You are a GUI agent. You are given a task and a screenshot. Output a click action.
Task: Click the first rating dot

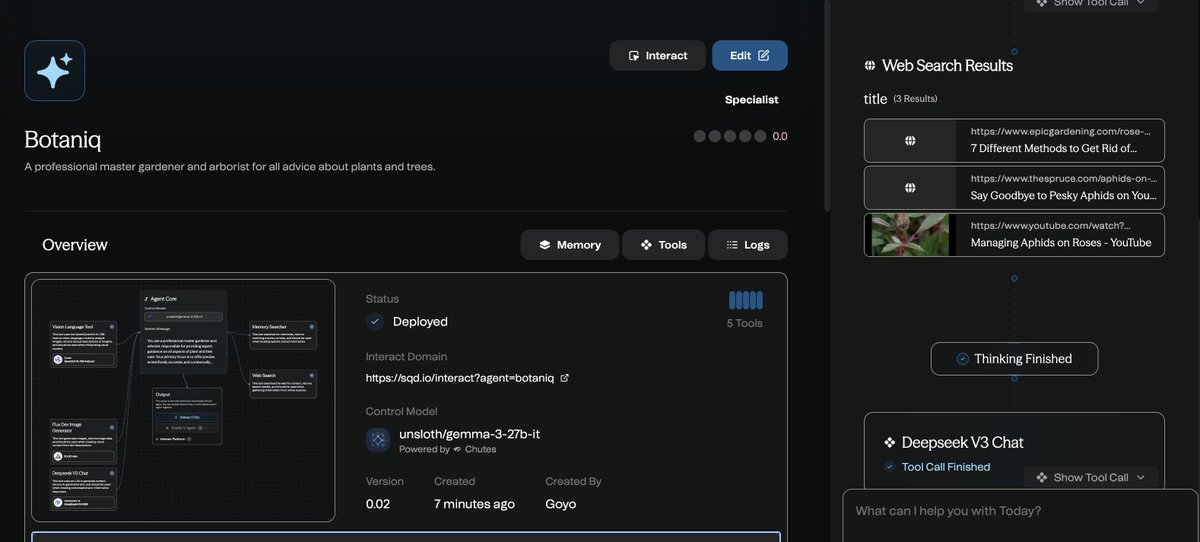tap(700, 136)
